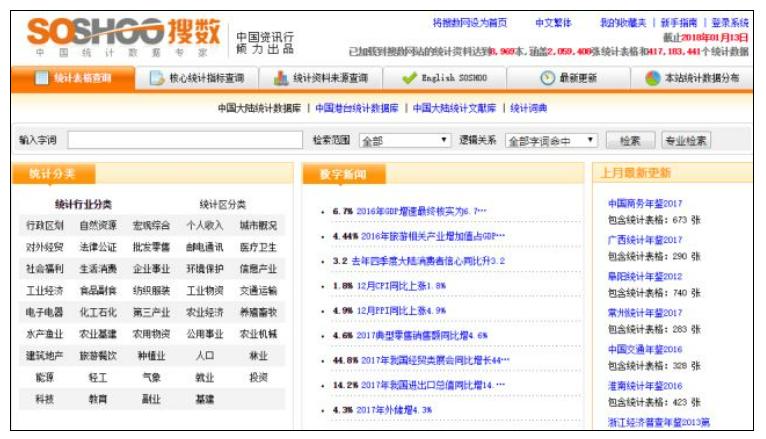Viewport: 766px width, 439px height.
Task: Click the 投资 category
Action: 258,377
